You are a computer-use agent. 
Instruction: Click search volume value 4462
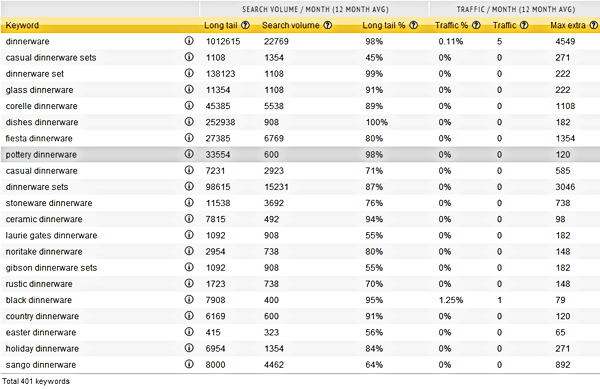pyautogui.click(x=274, y=365)
